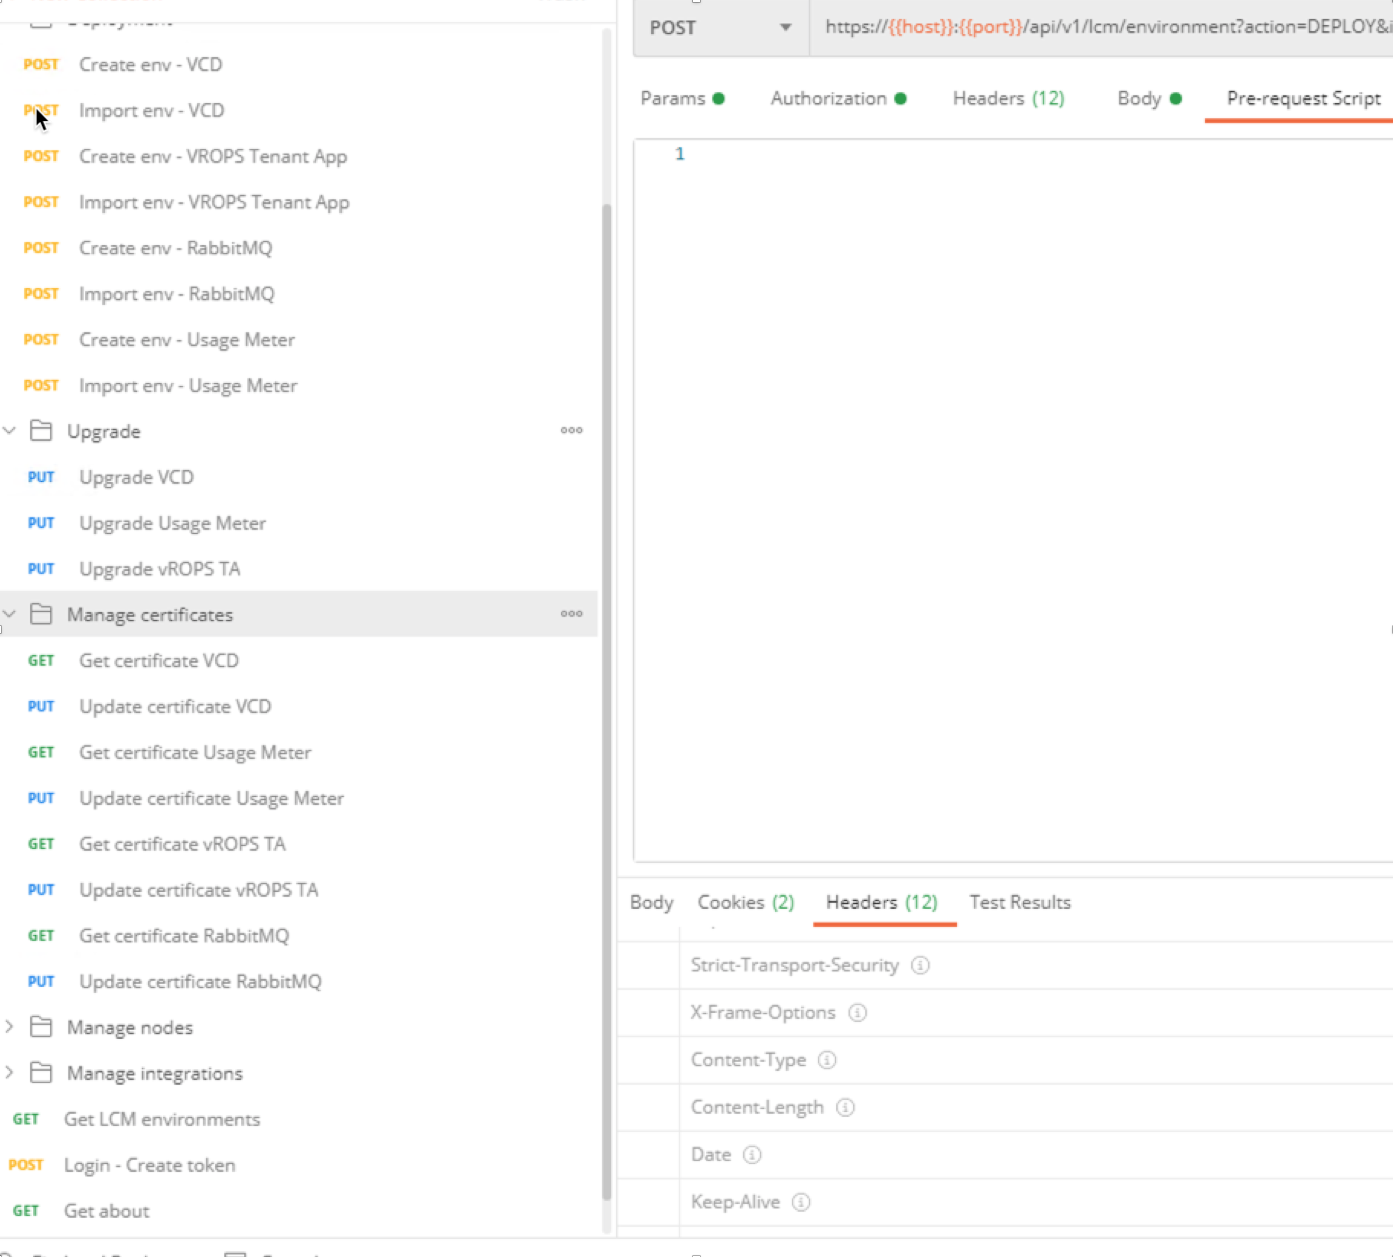Open options menu for Manage certificates folder
The width and height of the screenshot is (1393, 1257).
click(571, 614)
